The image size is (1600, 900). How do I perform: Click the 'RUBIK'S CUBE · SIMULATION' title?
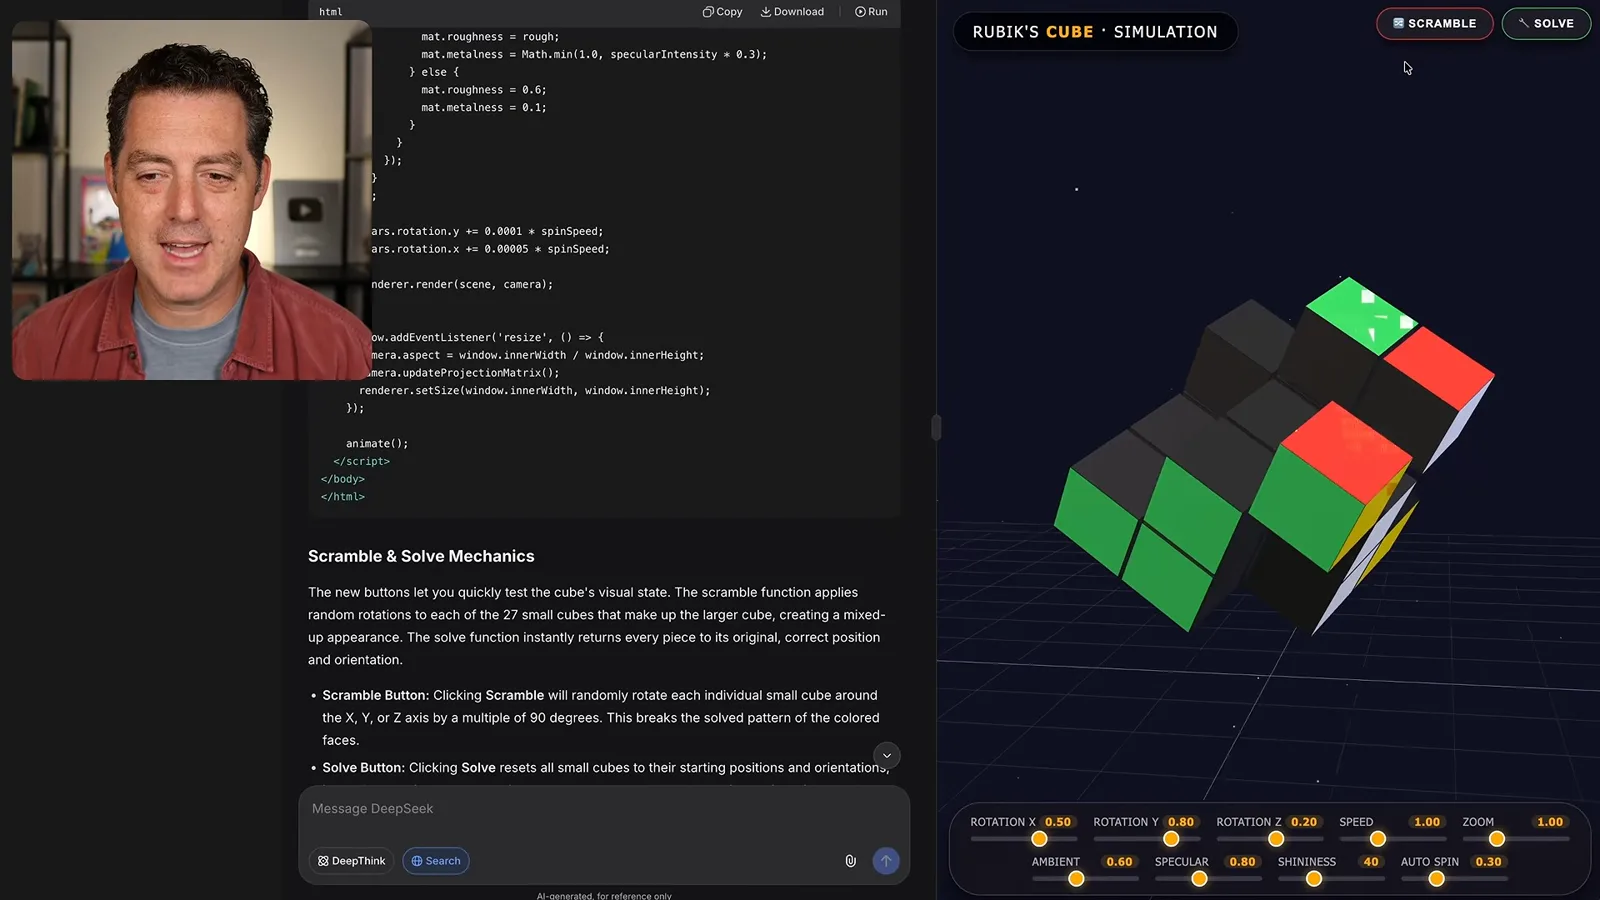pyautogui.click(x=1095, y=32)
